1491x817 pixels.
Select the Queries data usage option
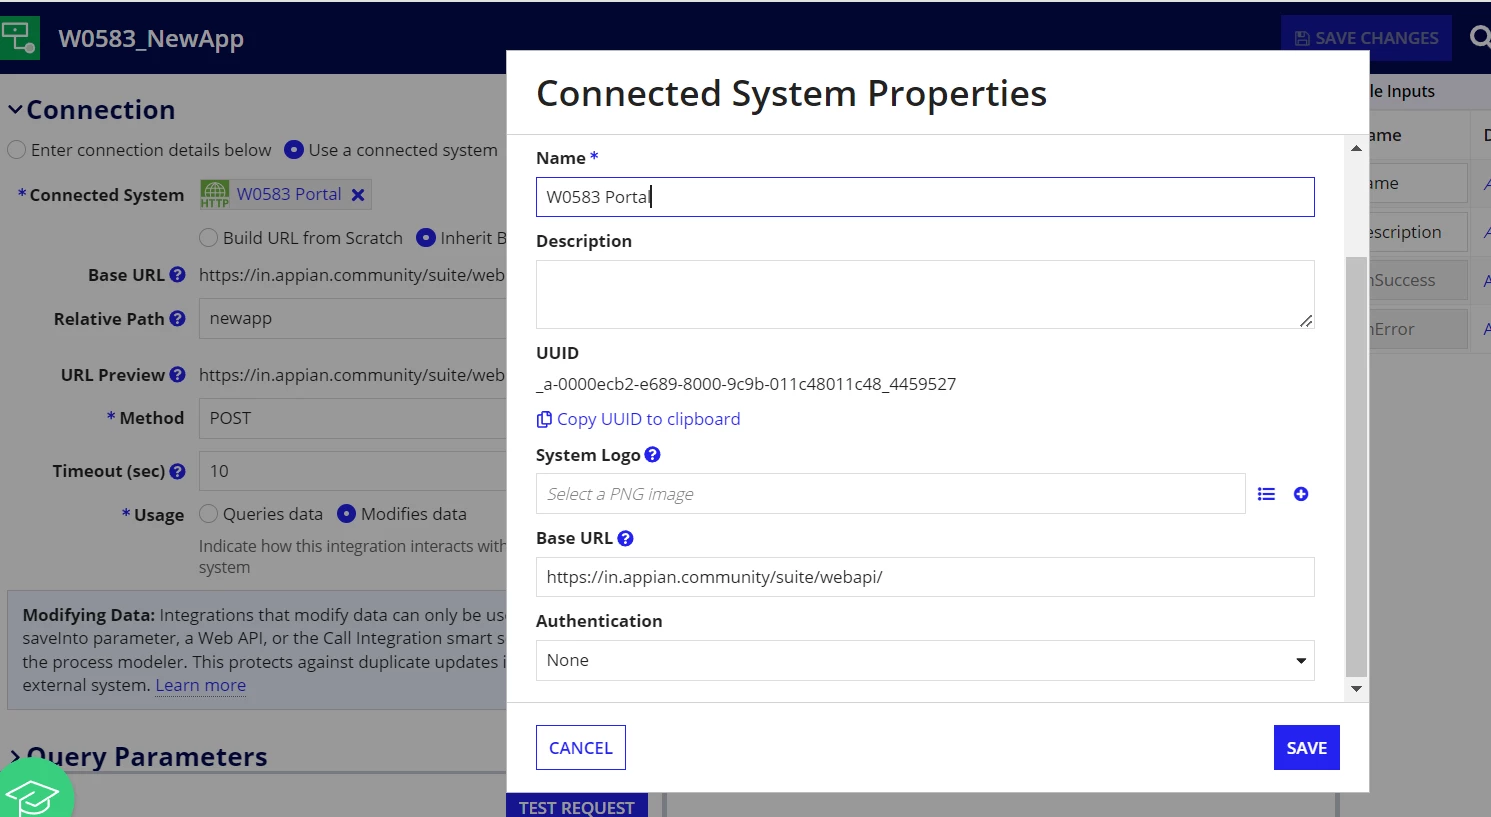(x=208, y=514)
